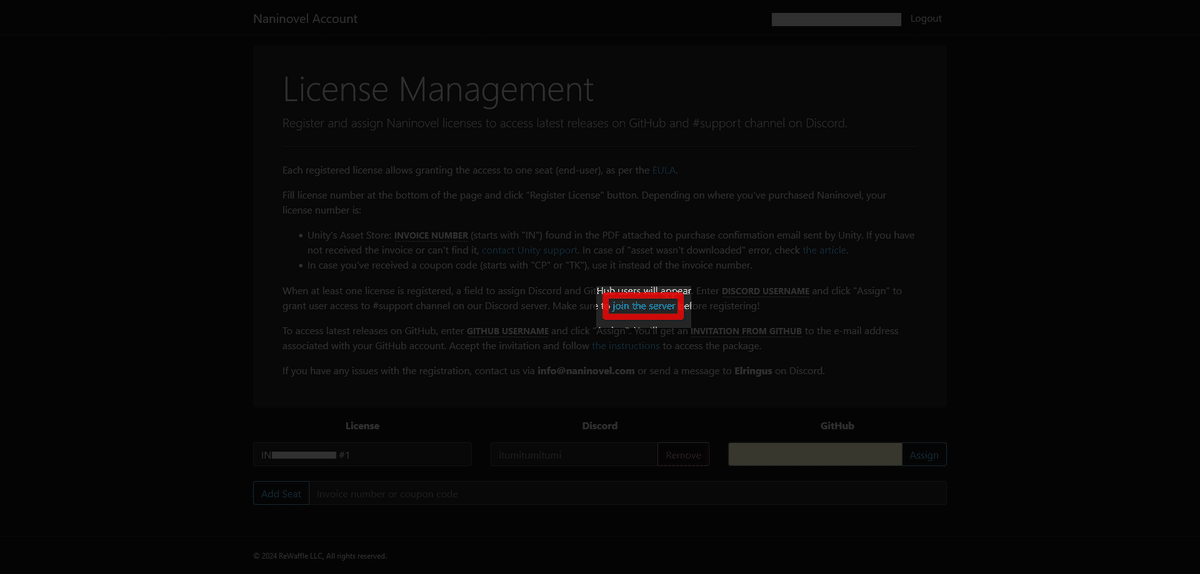Screen dimensions: 1200x574
Task: Click the Assign button next to GitHub field
Action: coord(924,455)
